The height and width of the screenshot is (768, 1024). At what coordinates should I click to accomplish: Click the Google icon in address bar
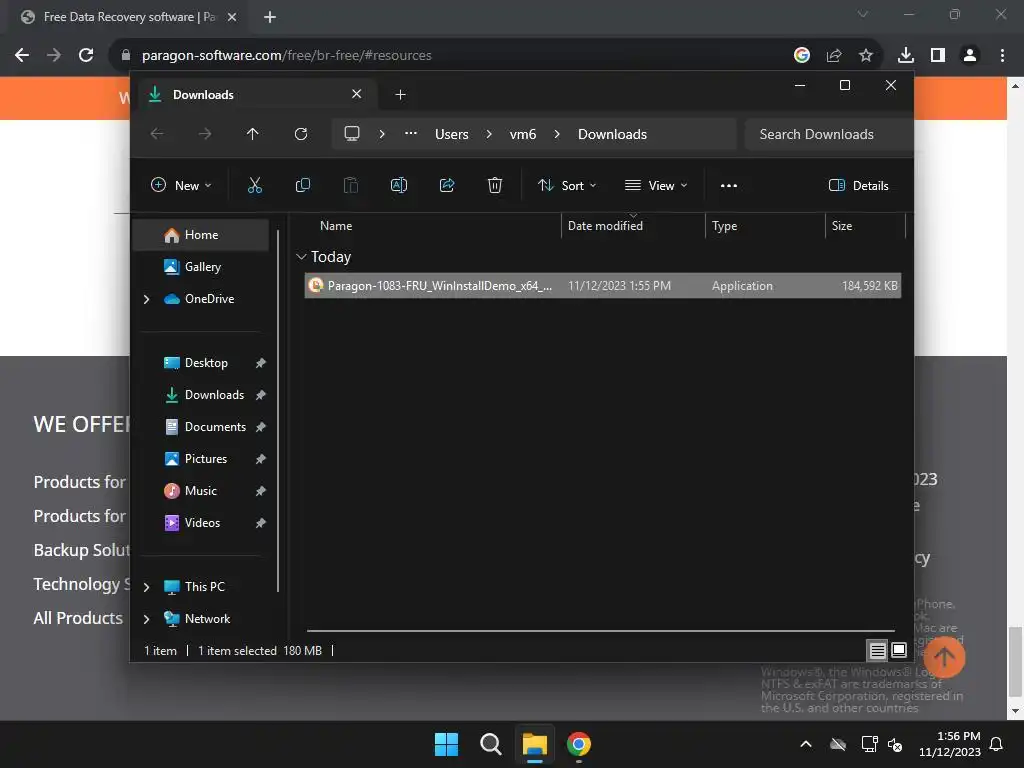point(802,55)
